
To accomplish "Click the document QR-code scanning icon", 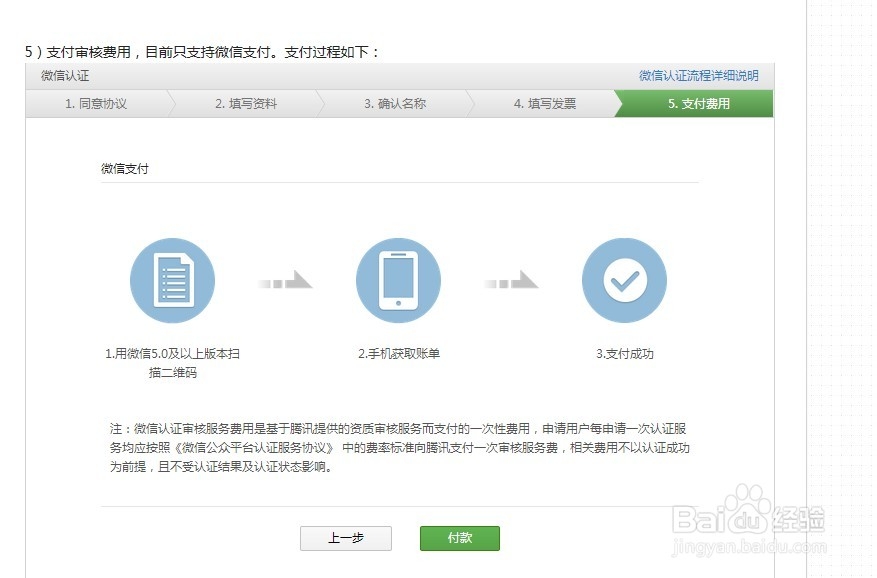I will click(172, 280).
